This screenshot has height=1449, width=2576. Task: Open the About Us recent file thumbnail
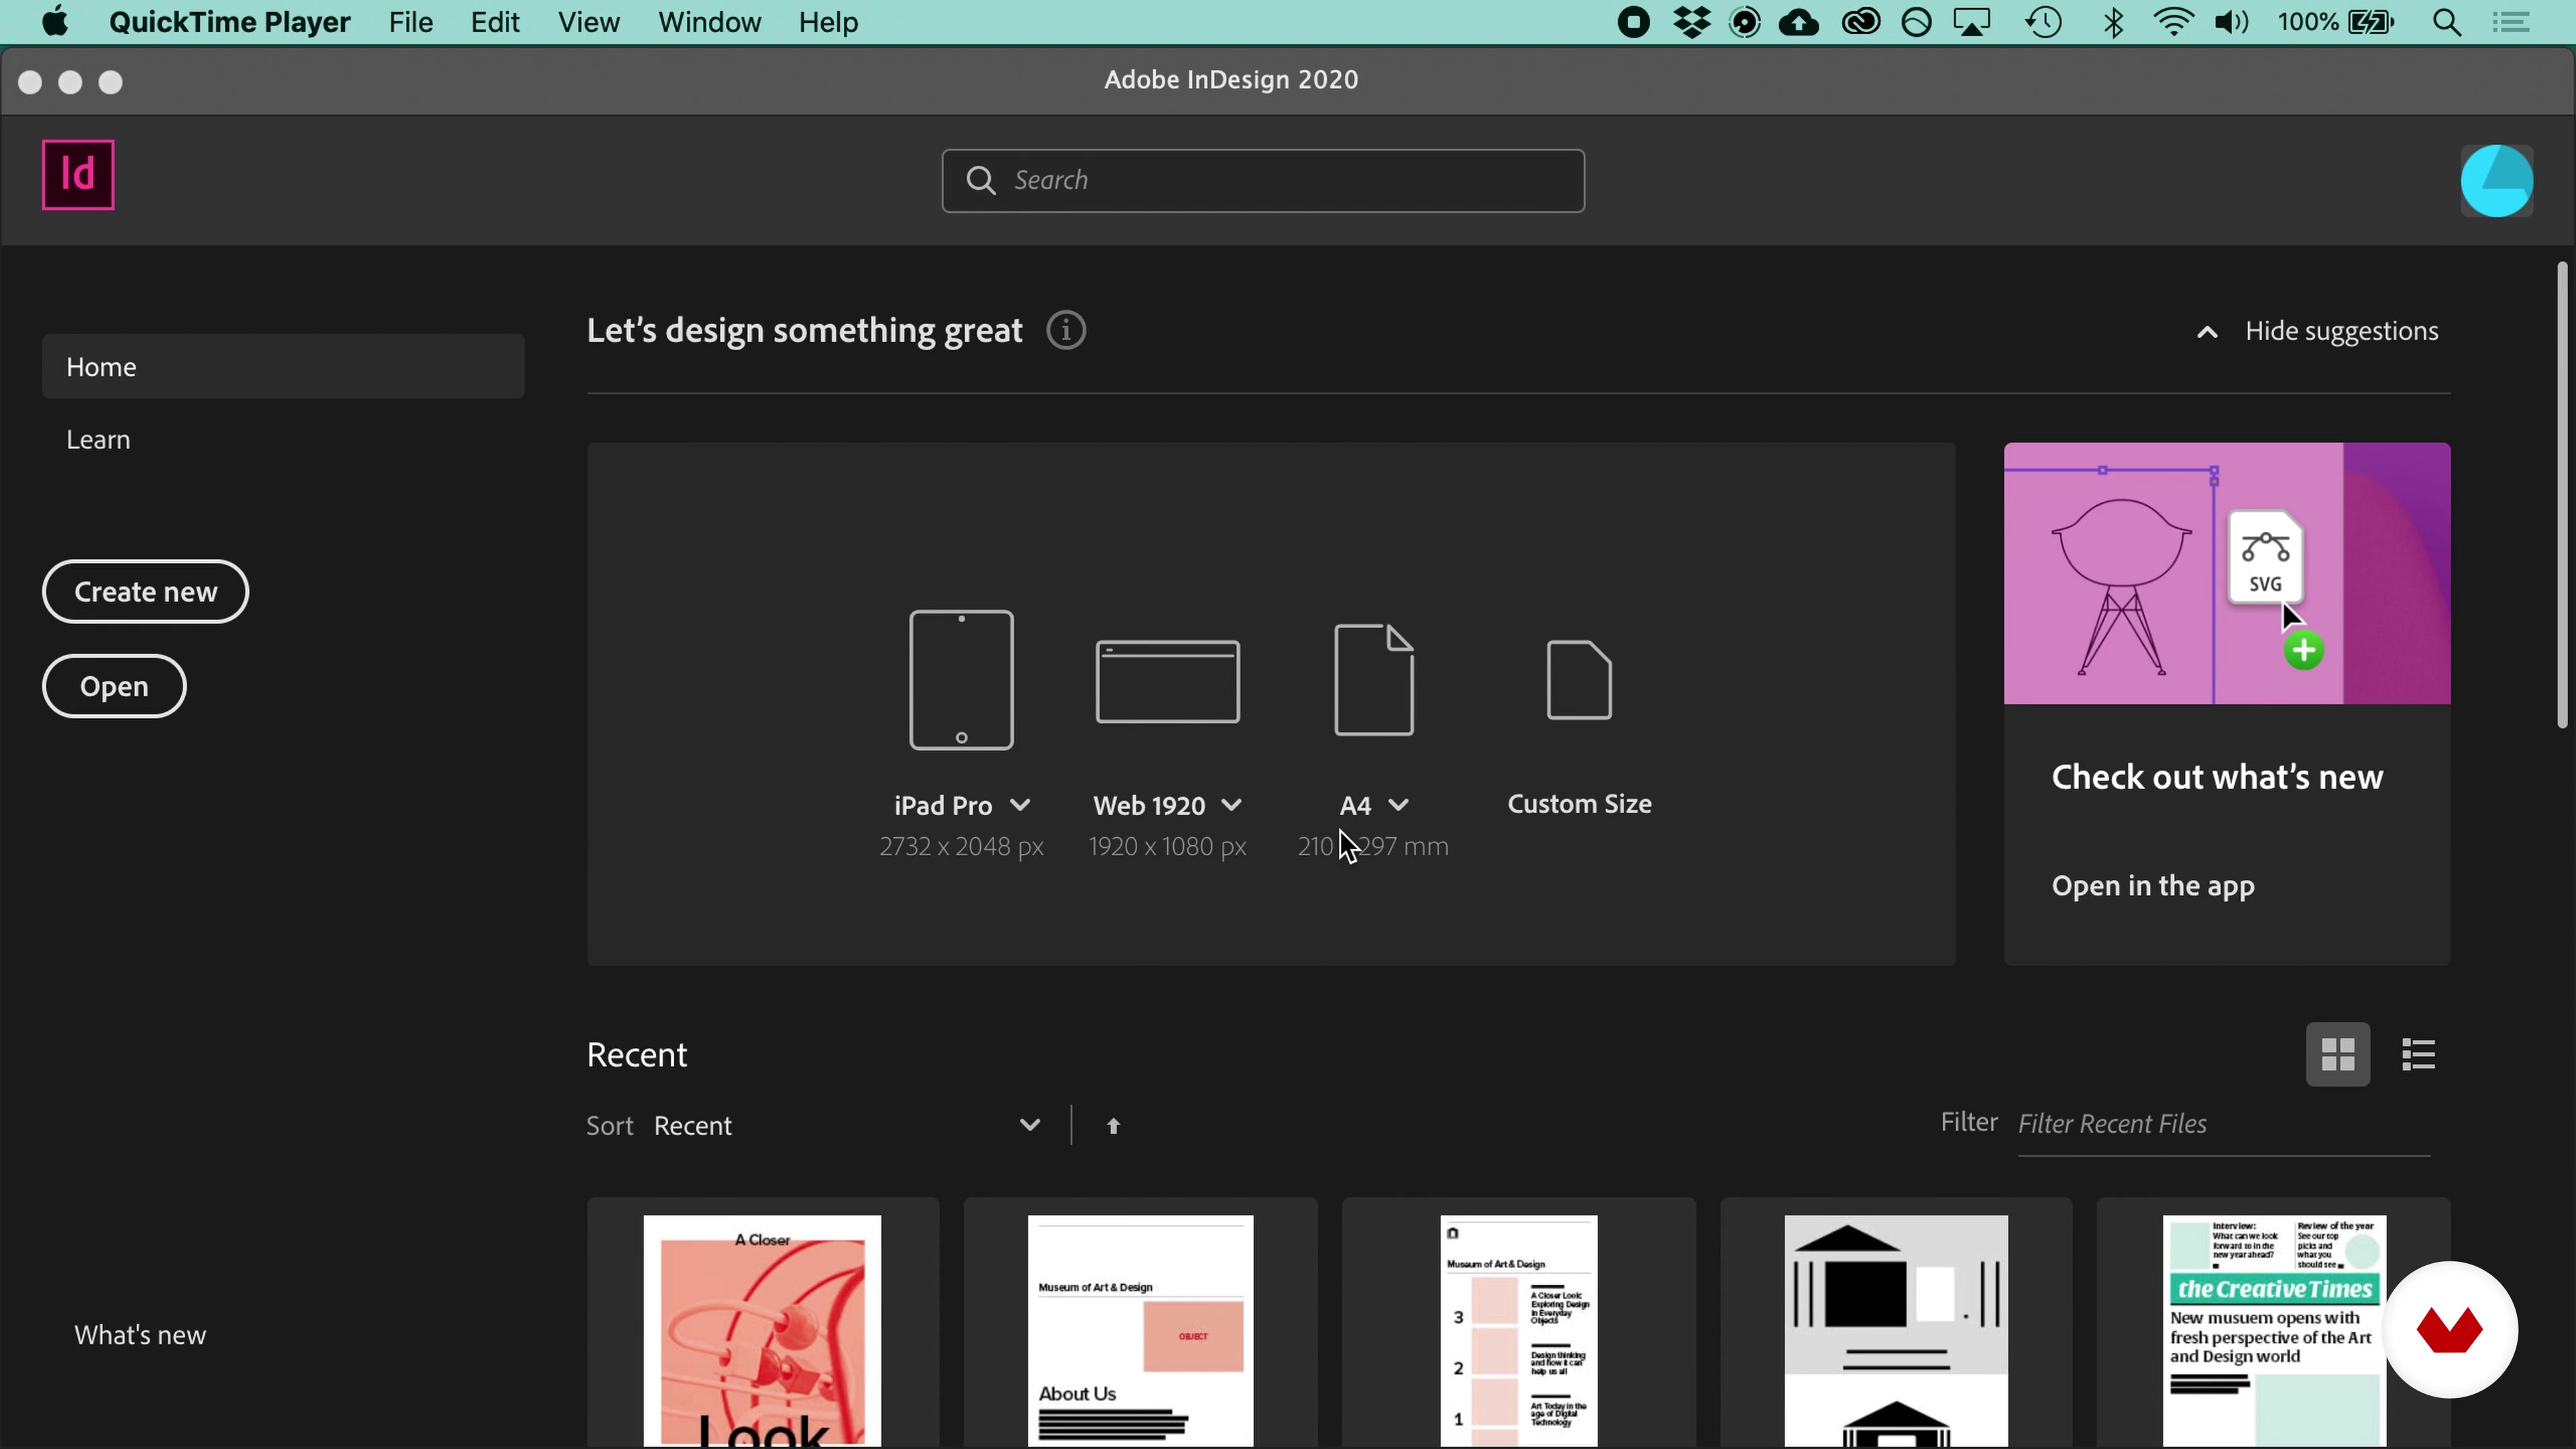click(1140, 1331)
